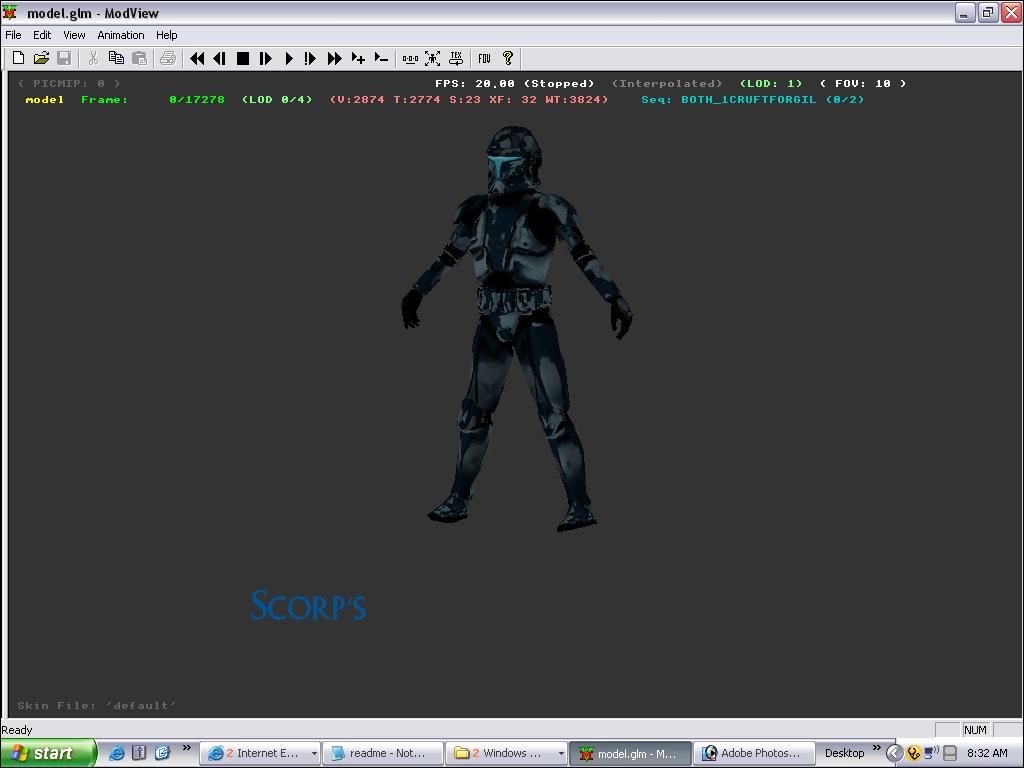Step back one animation frame
This screenshot has height=768, width=1024.
tap(219, 59)
